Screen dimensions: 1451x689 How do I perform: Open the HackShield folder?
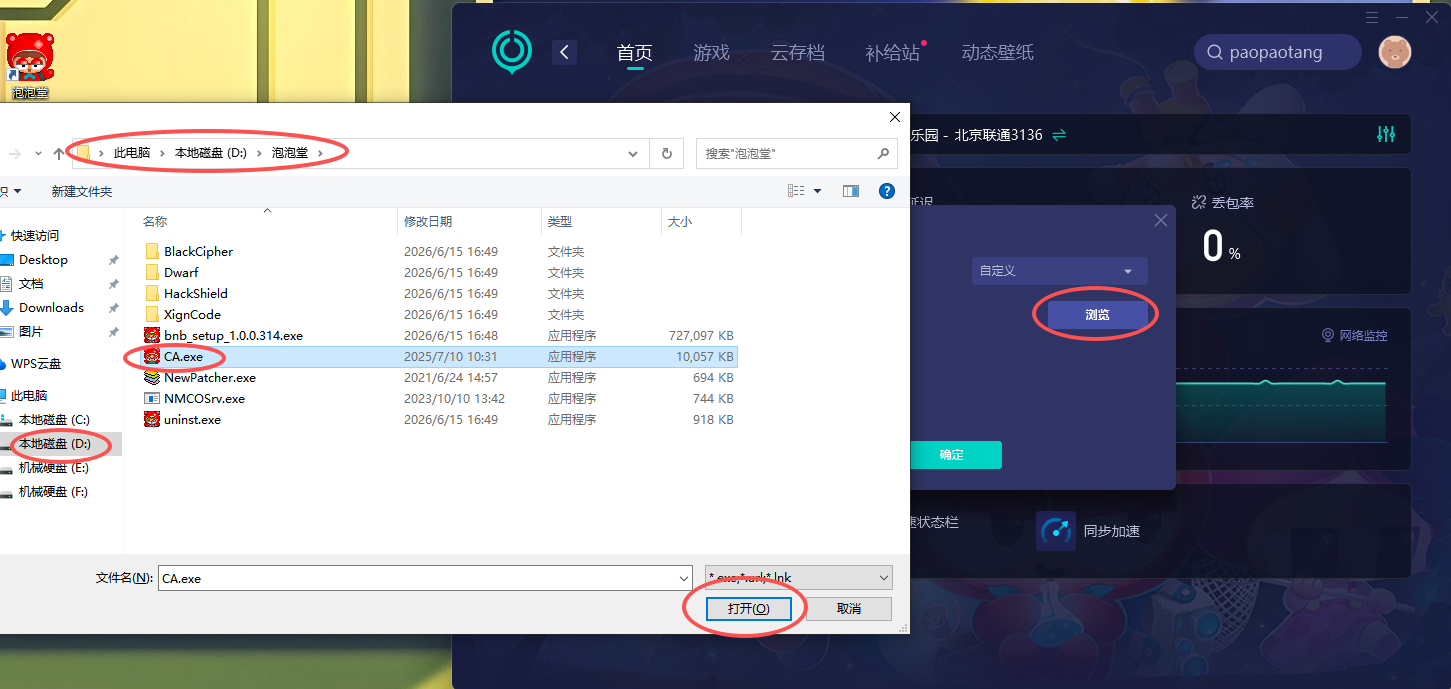[x=196, y=293]
